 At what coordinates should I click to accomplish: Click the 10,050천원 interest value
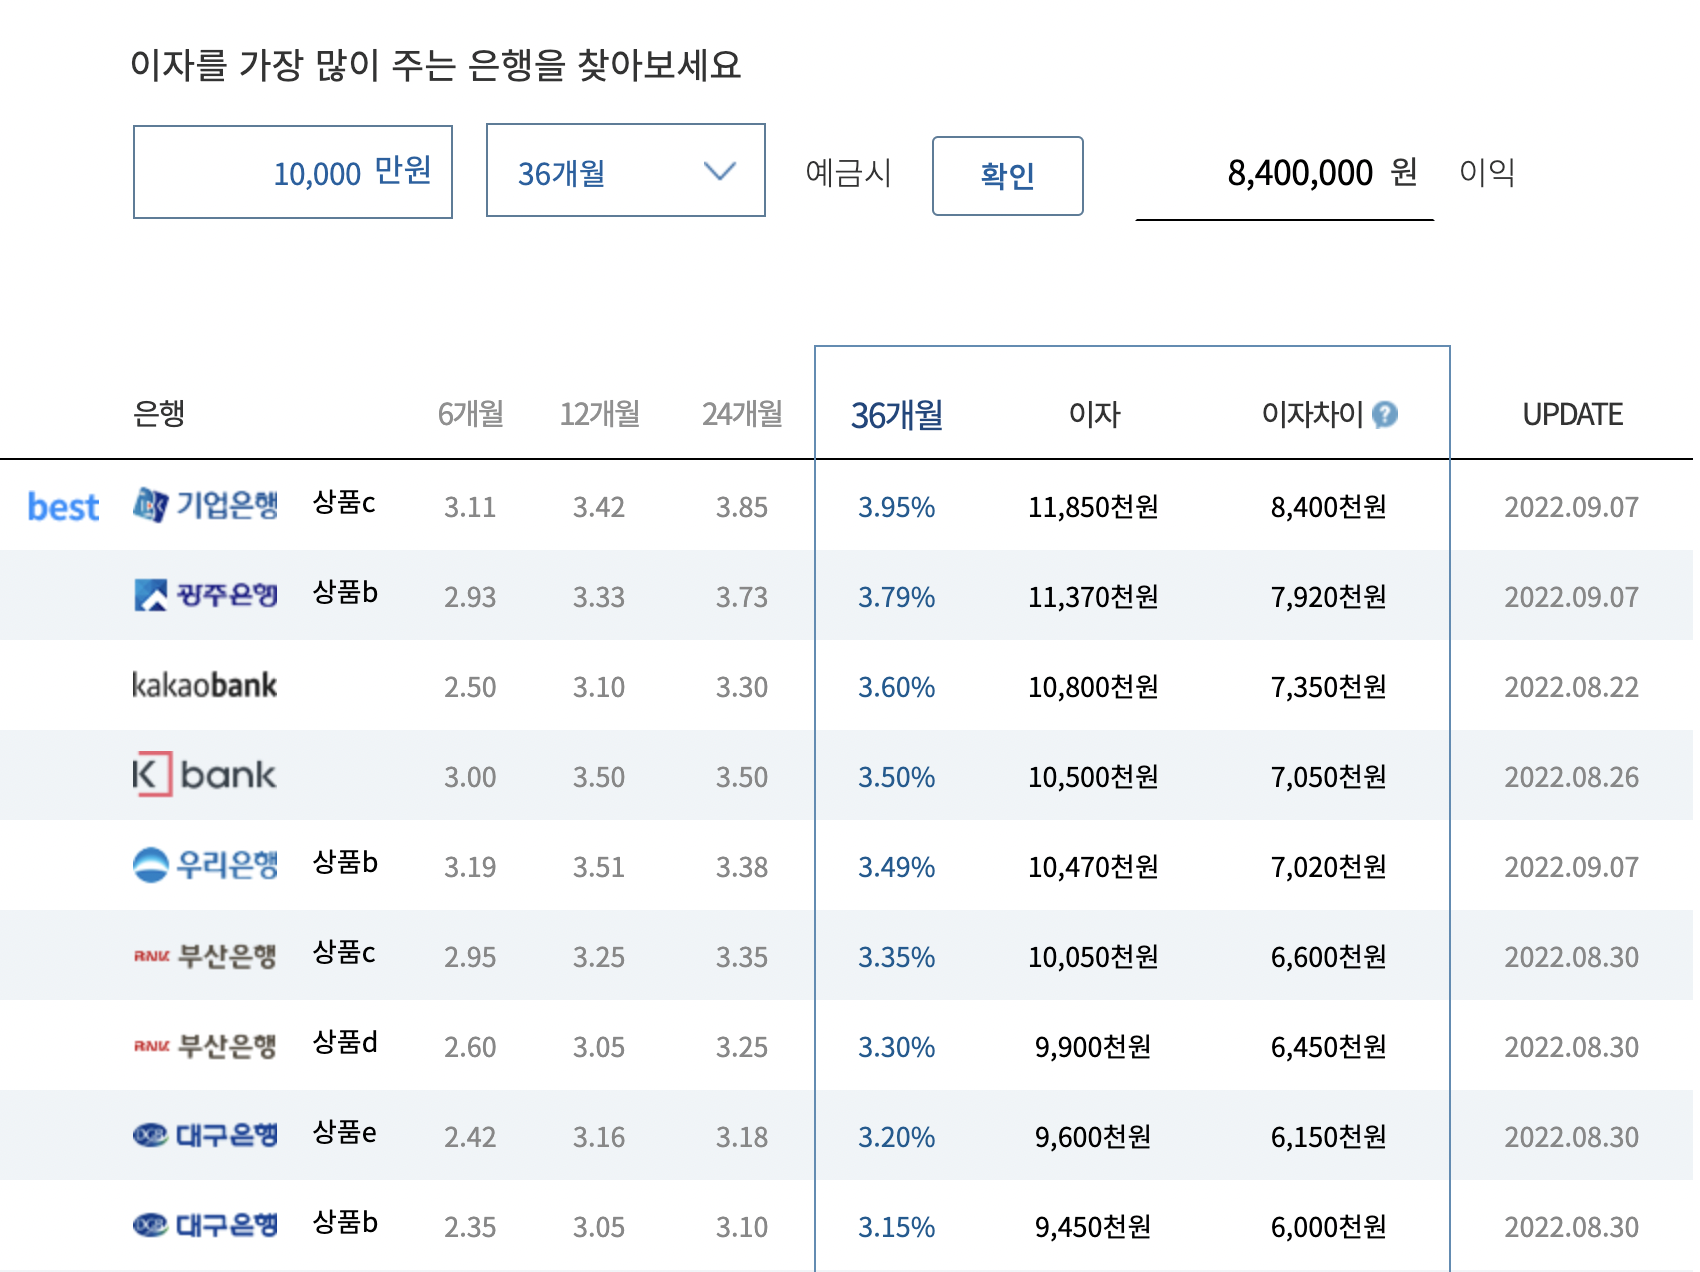coord(1093,957)
